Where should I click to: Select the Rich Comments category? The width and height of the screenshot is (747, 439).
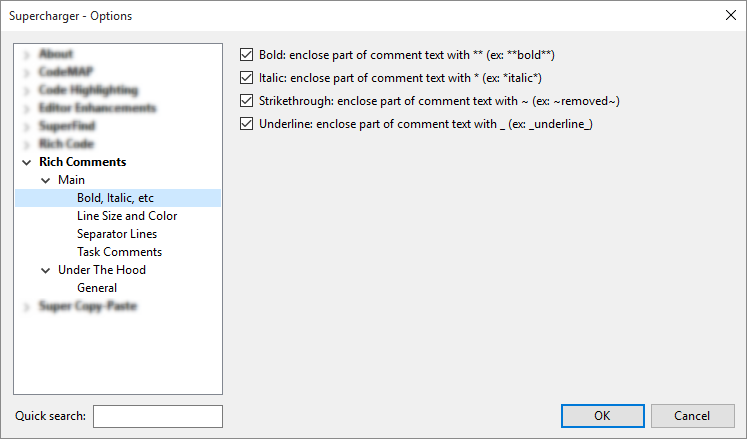point(82,162)
